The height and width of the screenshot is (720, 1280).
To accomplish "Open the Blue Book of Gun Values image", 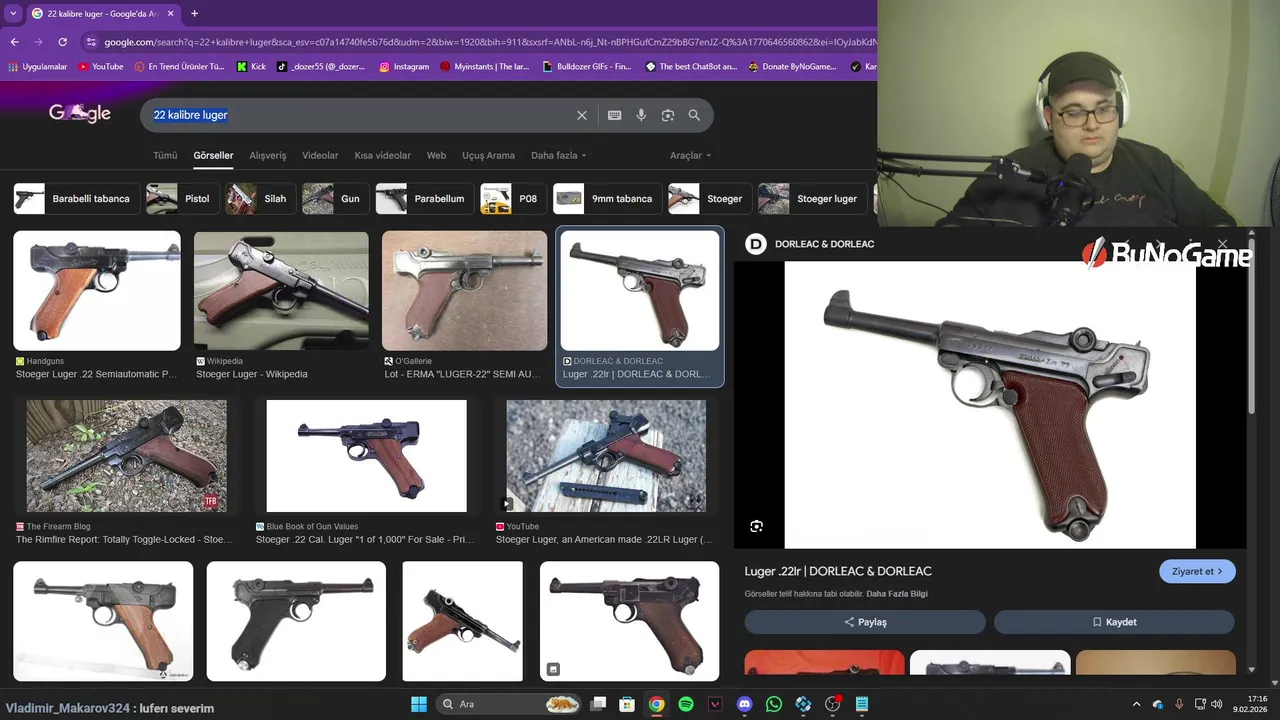I will pos(366,456).
